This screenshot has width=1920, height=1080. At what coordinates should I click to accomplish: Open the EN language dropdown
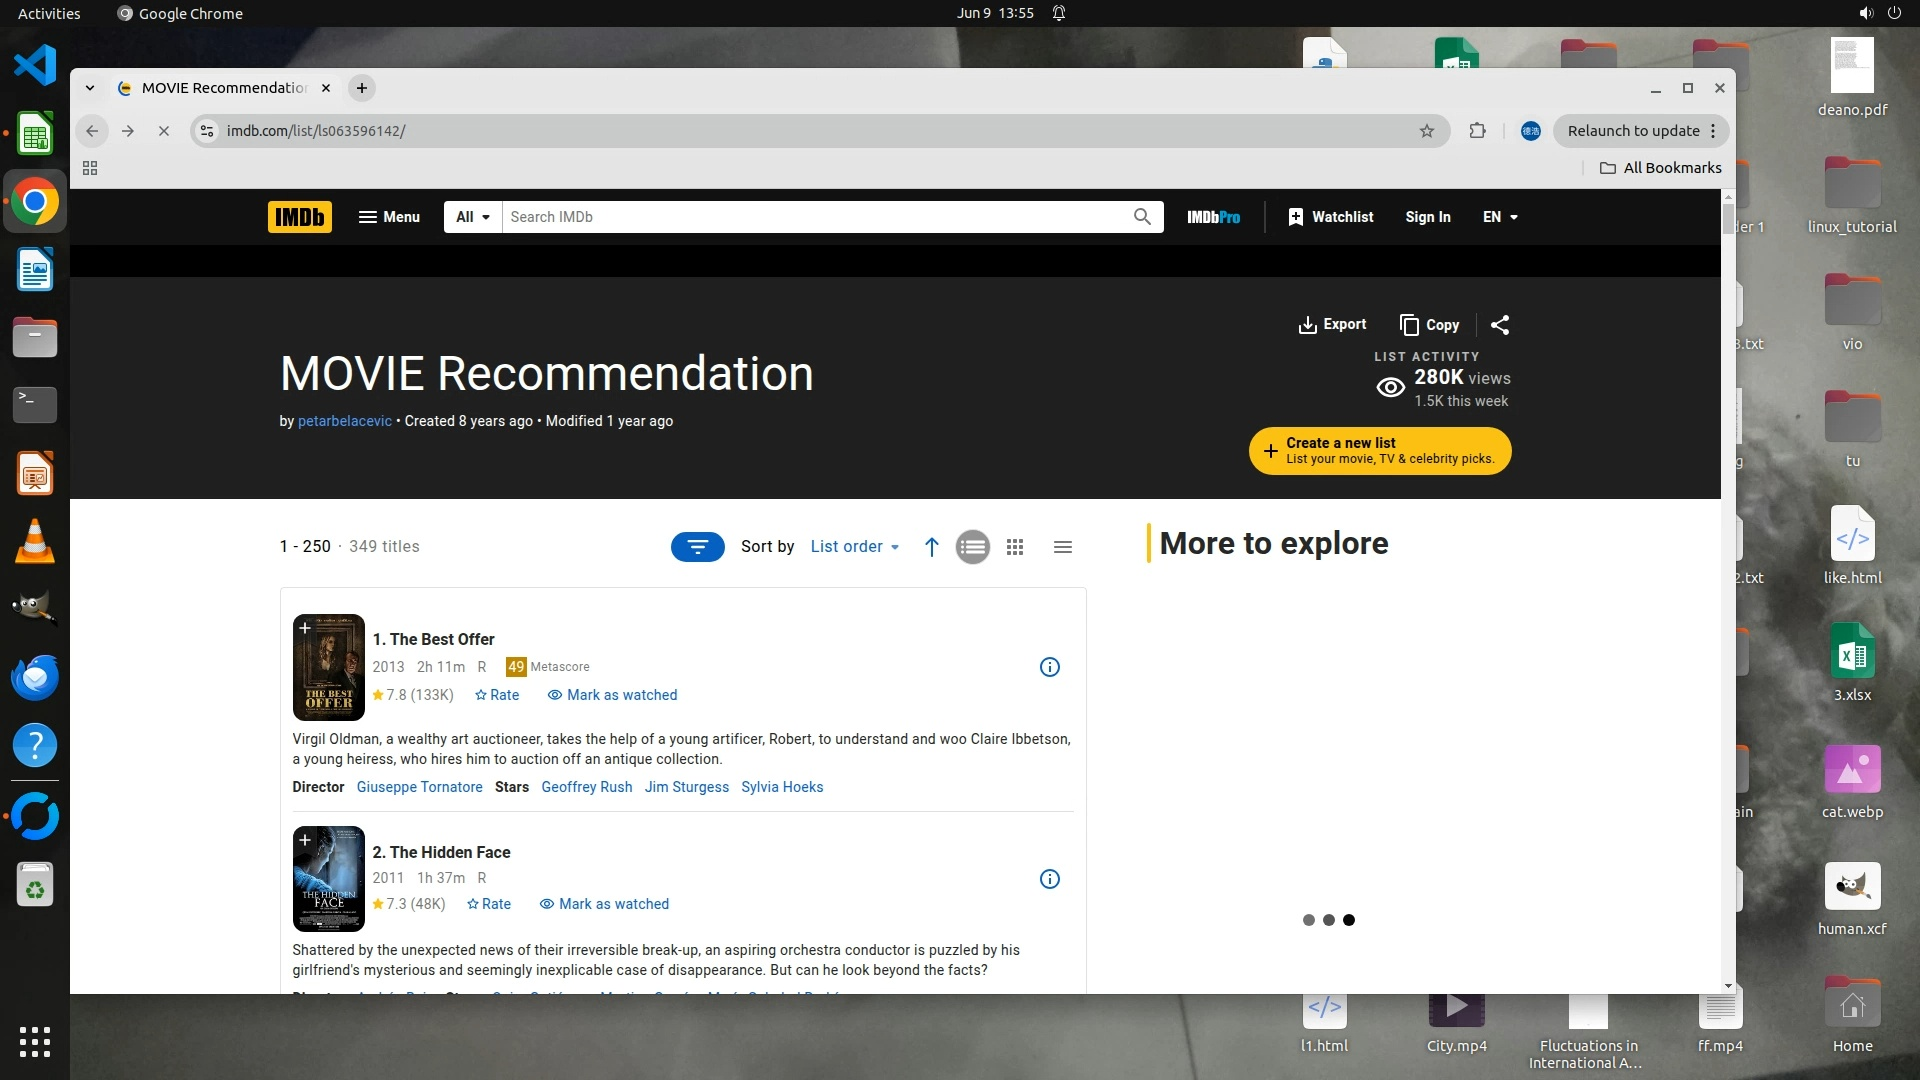click(1500, 217)
